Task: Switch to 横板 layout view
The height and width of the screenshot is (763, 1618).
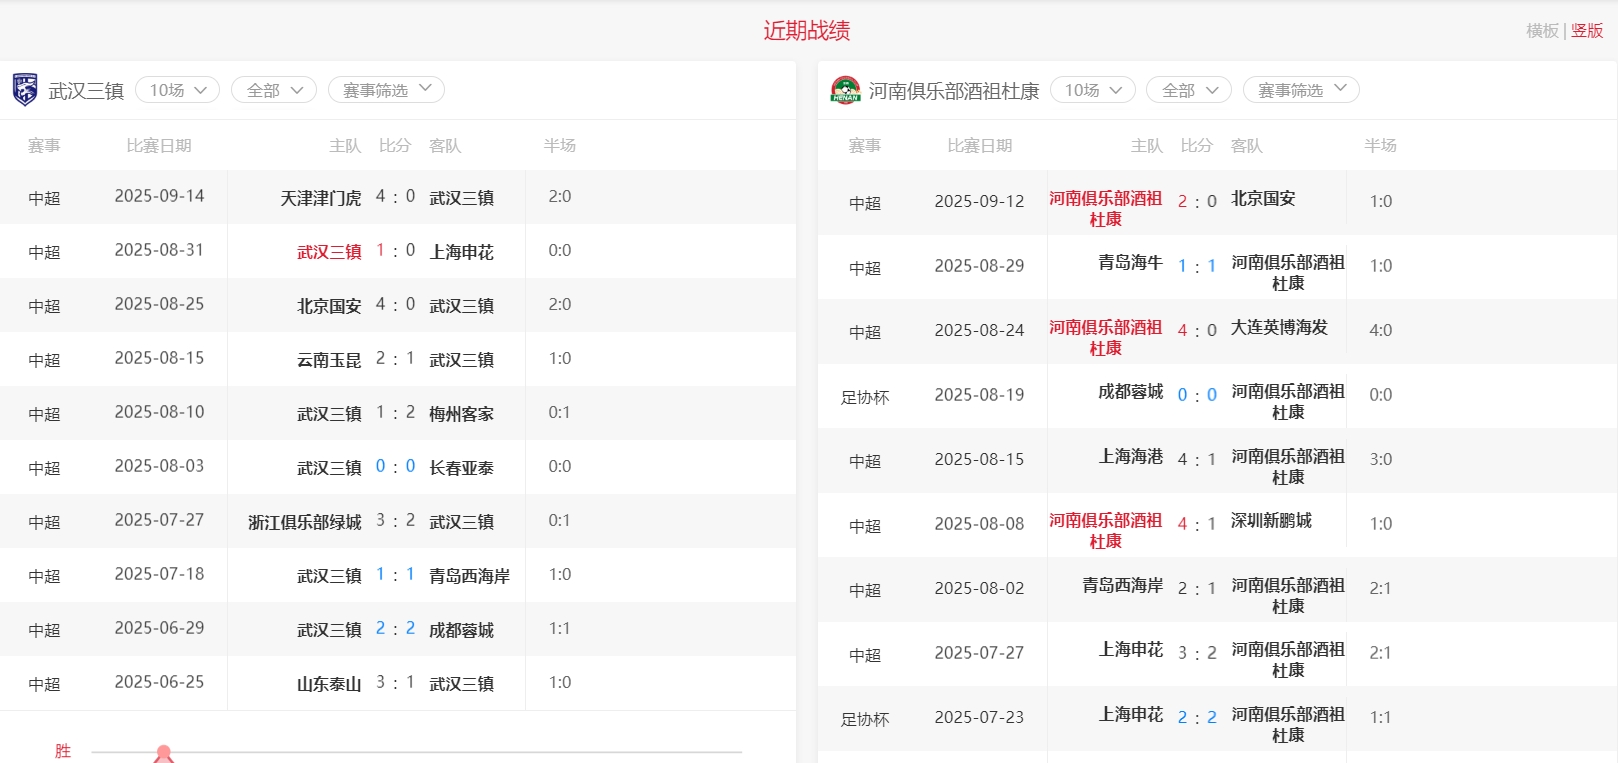Action: pos(1541,31)
